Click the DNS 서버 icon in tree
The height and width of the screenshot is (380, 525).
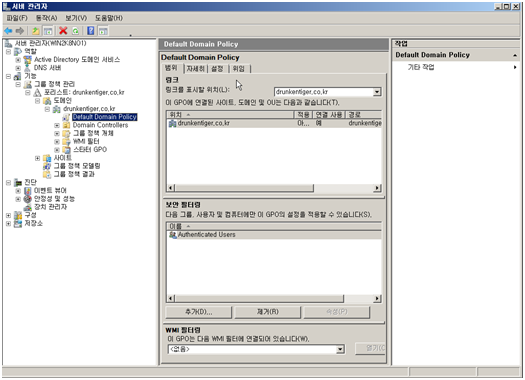tap(28, 68)
